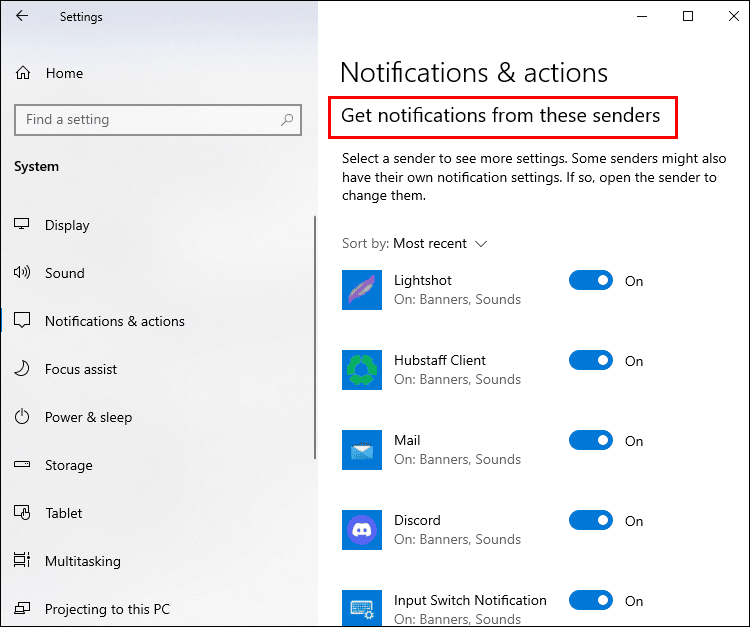Click the System section label
The width and height of the screenshot is (750, 627).
click(36, 166)
